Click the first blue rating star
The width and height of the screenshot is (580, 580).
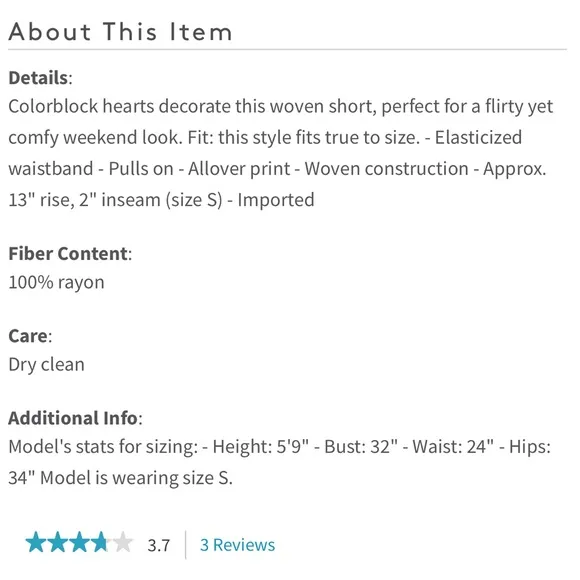[36, 543]
